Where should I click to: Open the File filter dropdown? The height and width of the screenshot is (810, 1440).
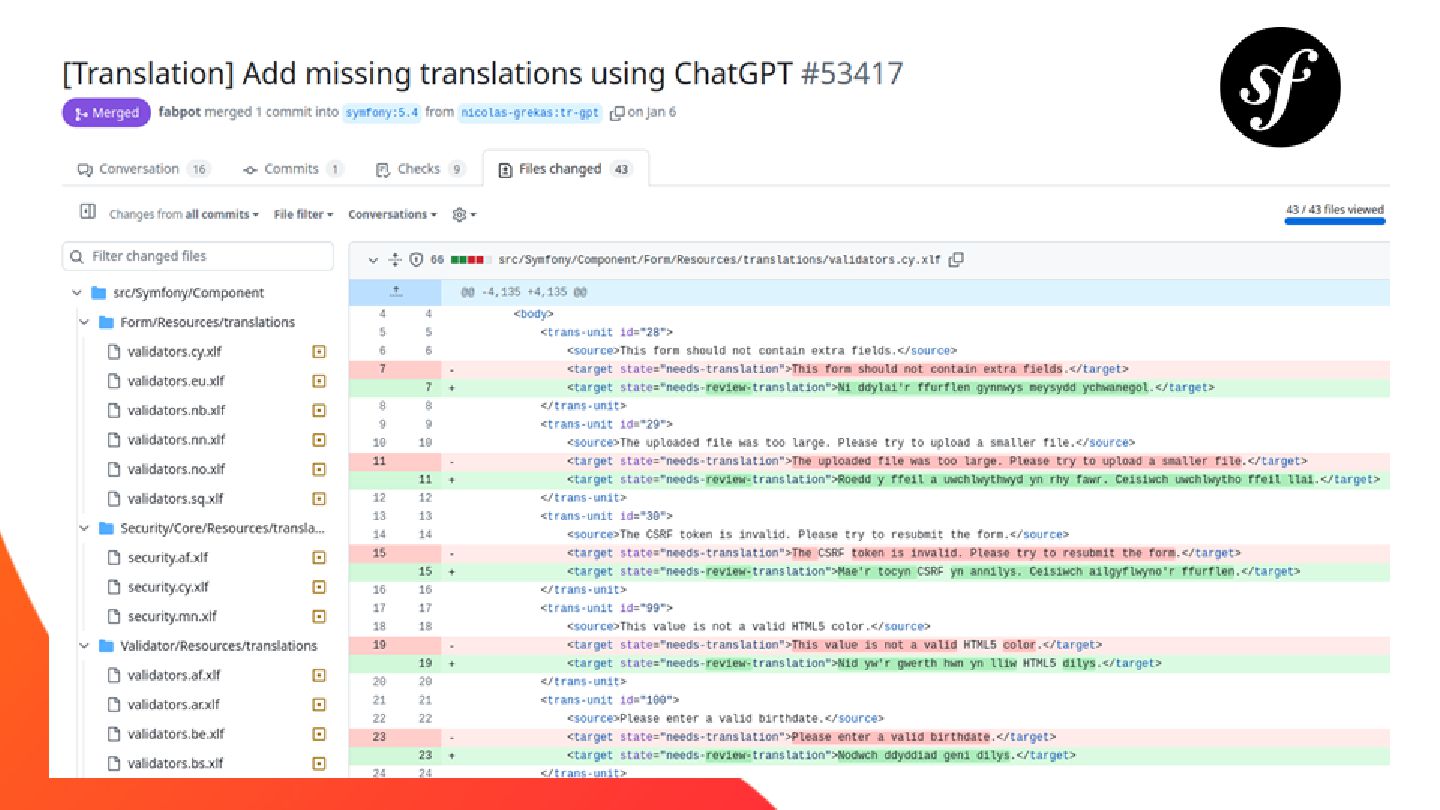pyautogui.click(x=304, y=214)
